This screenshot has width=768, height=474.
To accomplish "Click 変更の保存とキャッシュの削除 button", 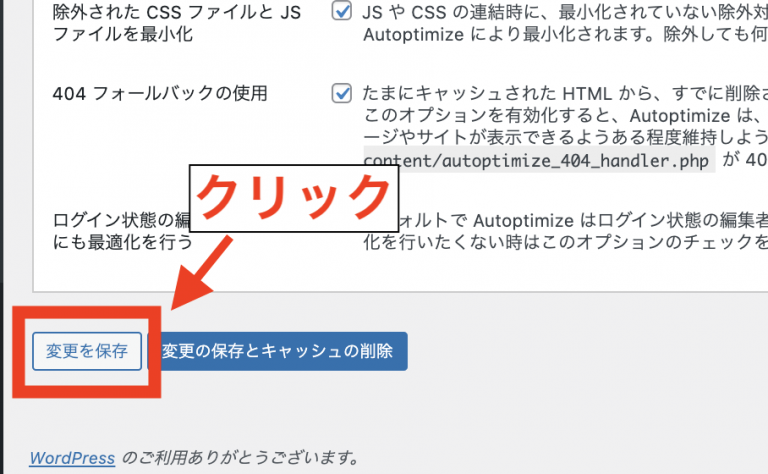I will (x=277, y=351).
